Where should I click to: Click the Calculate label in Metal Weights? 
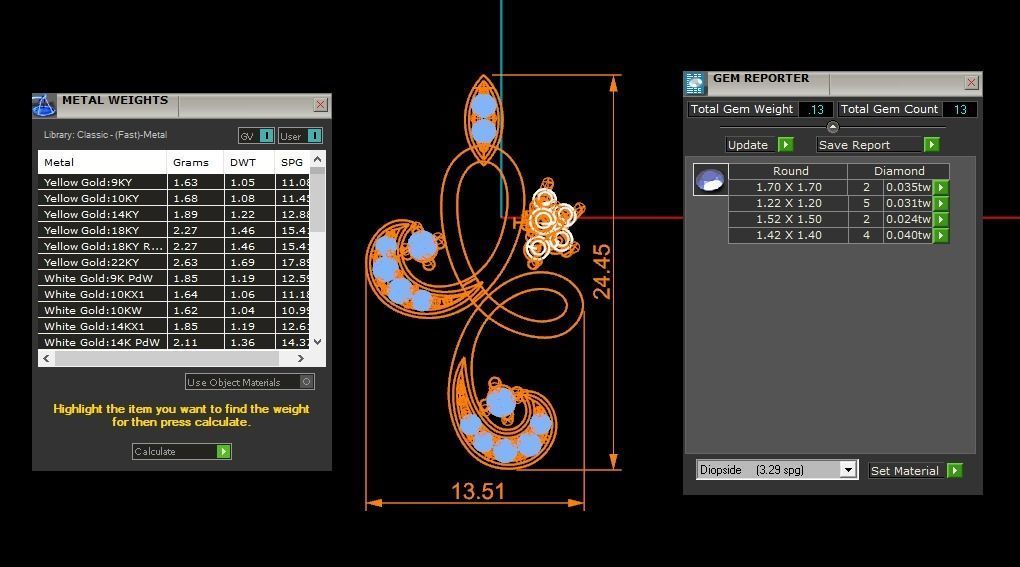click(x=155, y=451)
